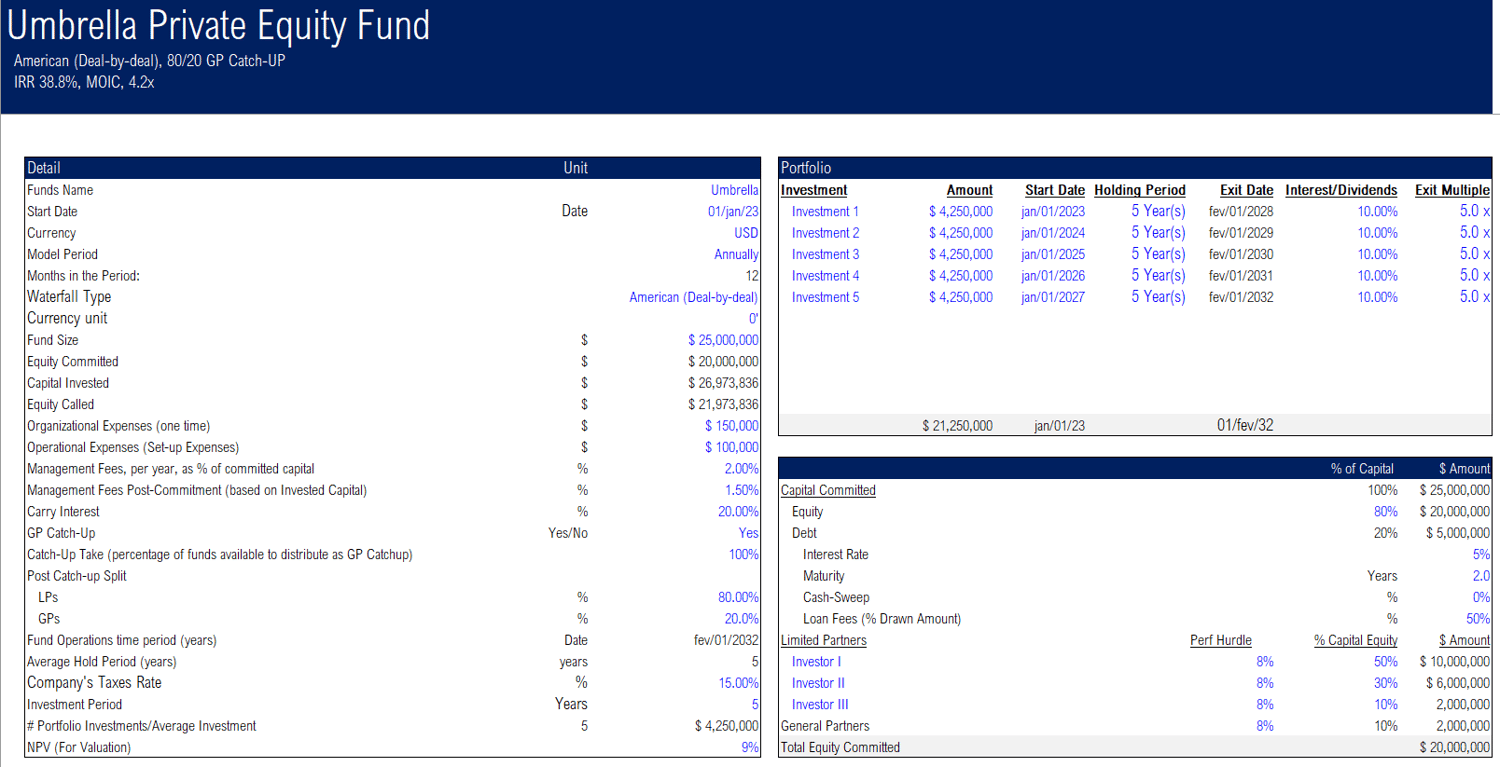1500x767 pixels.
Task: Select the Model Period value Annually
Action: (x=736, y=254)
